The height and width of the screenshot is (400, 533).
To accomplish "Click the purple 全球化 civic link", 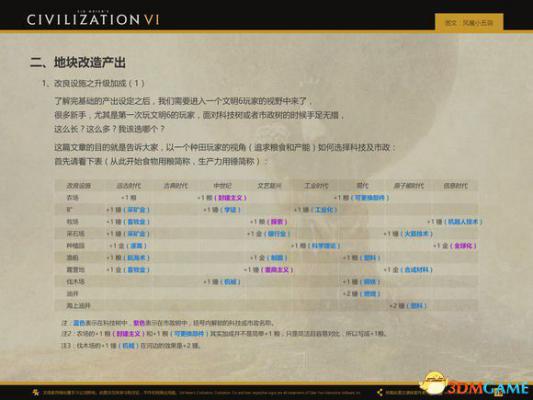I will click(463, 246).
